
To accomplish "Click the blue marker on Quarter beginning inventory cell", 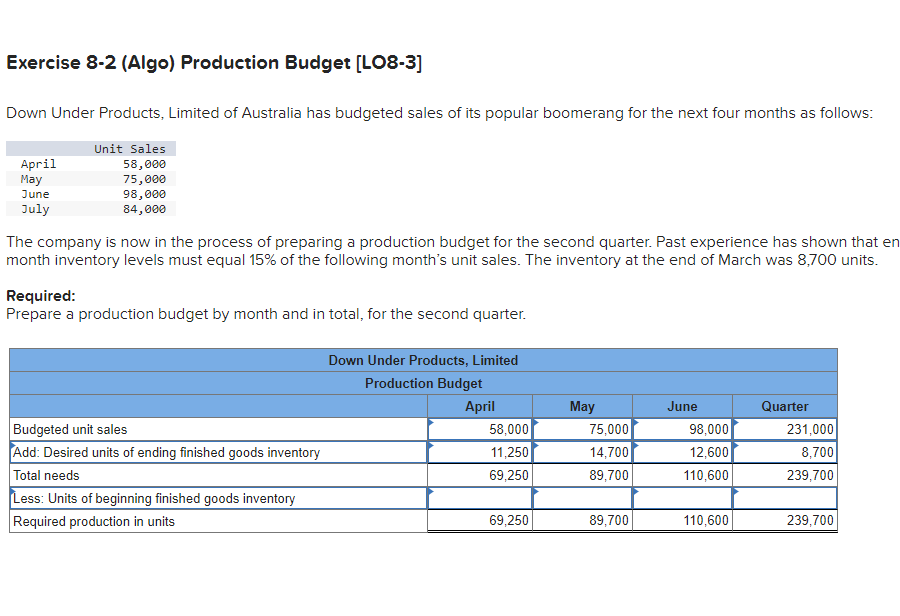I will pos(738,492).
